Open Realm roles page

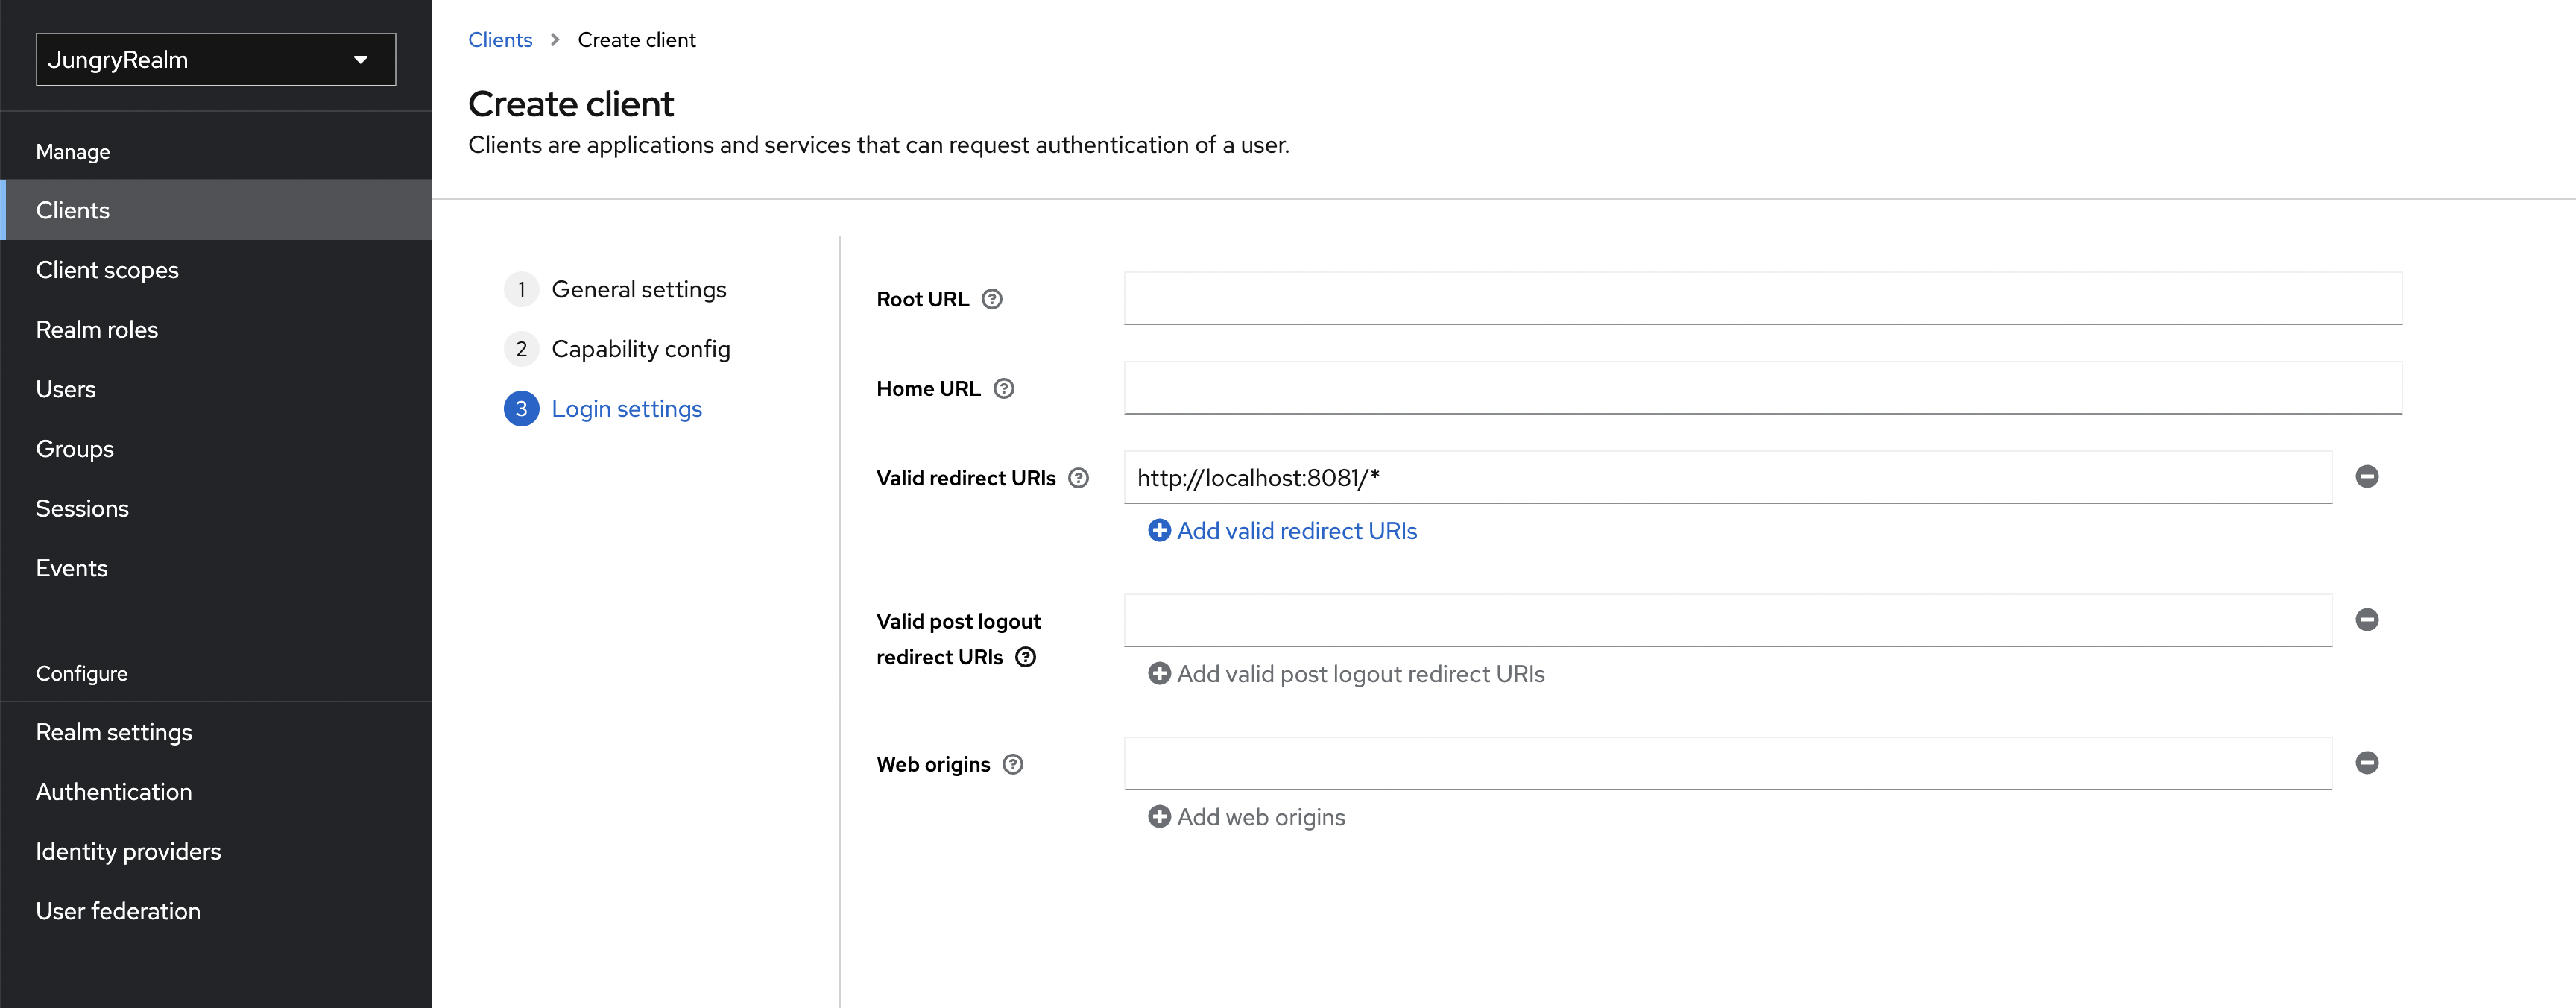216,330
